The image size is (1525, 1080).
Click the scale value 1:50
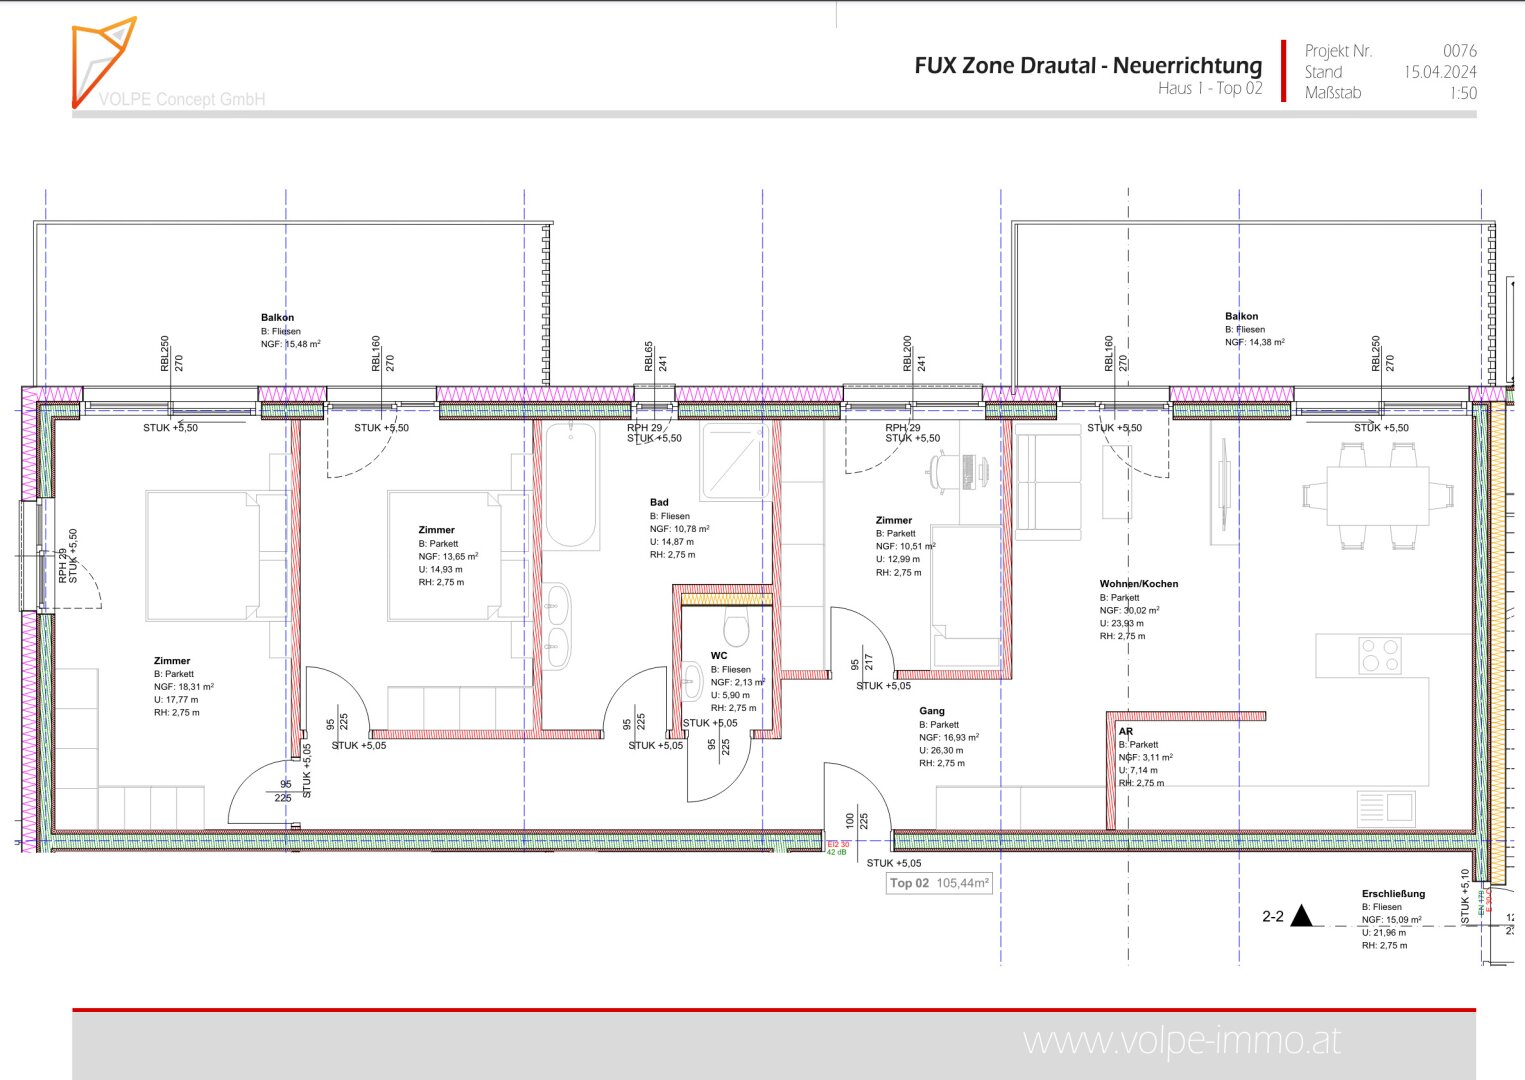tap(1463, 93)
